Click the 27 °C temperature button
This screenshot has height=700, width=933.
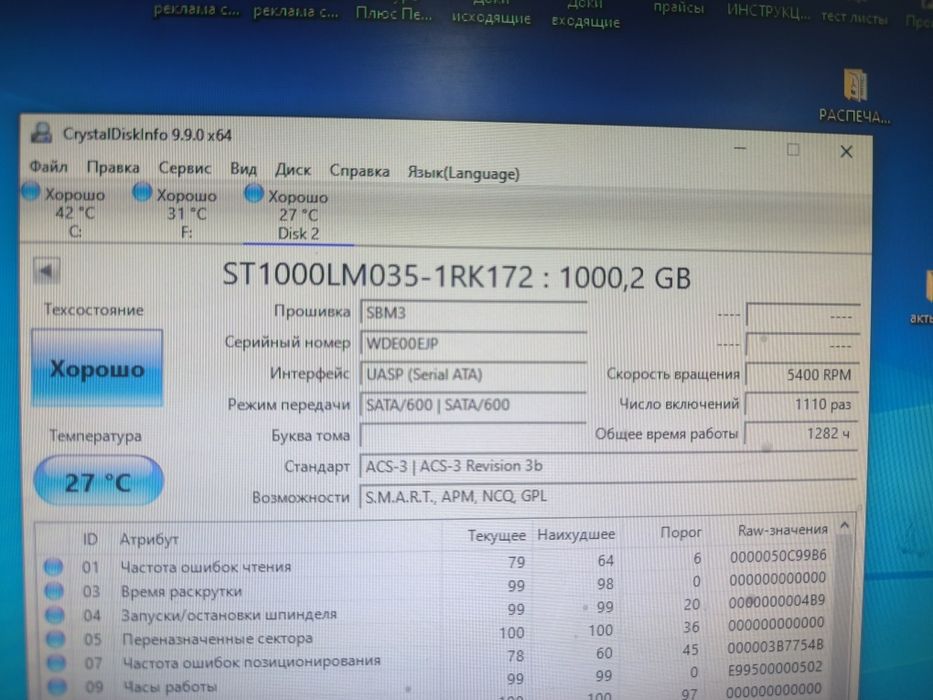98,482
